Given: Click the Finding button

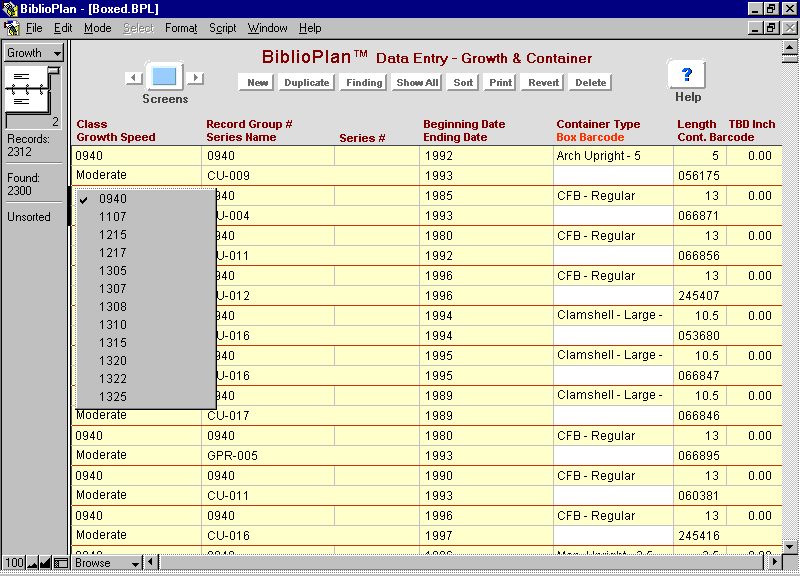Looking at the screenshot, I should pyautogui.click(x=364, y=83).
